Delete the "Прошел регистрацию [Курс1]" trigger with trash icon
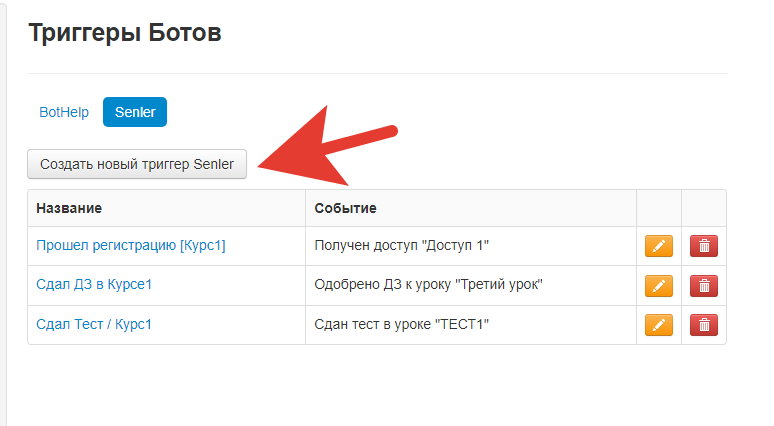 coord(704,246)
